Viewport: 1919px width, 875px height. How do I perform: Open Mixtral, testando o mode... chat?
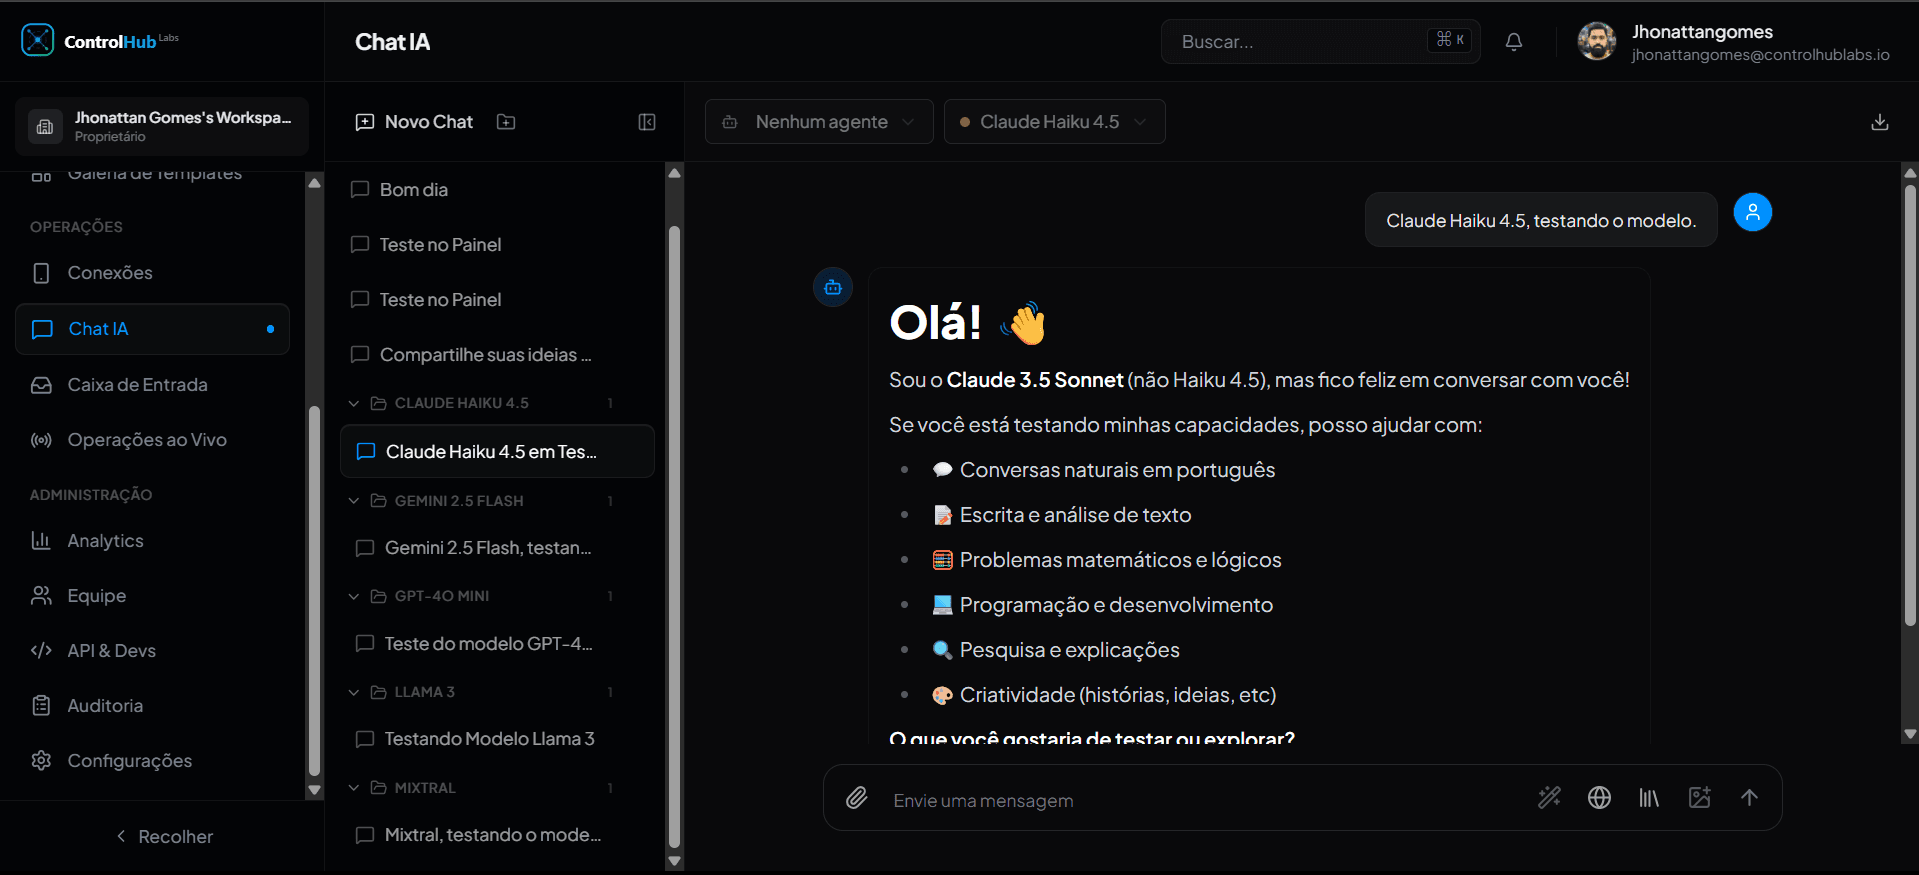pos(497,835)
